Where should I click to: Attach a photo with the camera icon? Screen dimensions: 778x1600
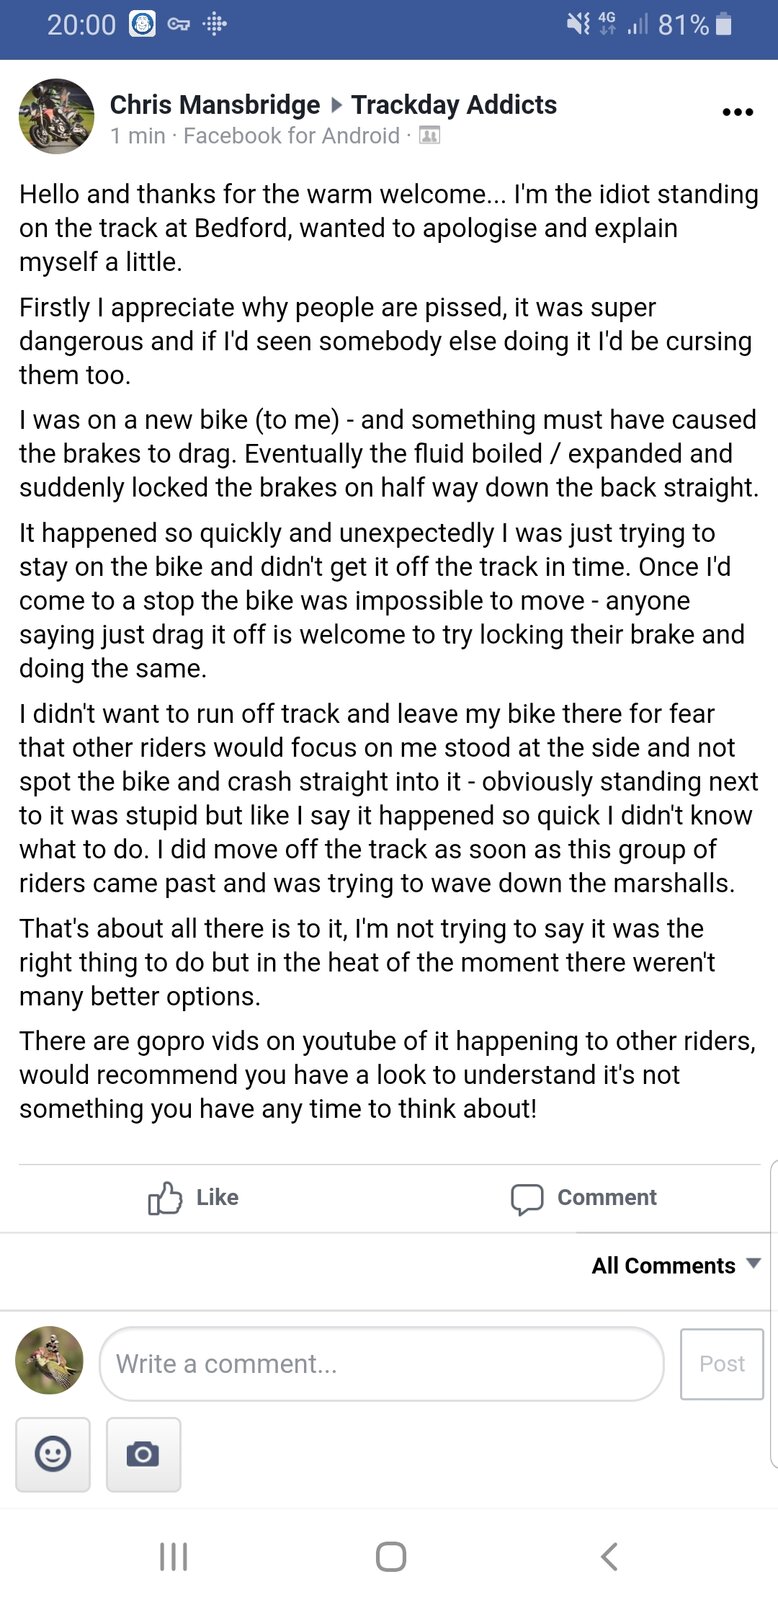pos(143,1454)
